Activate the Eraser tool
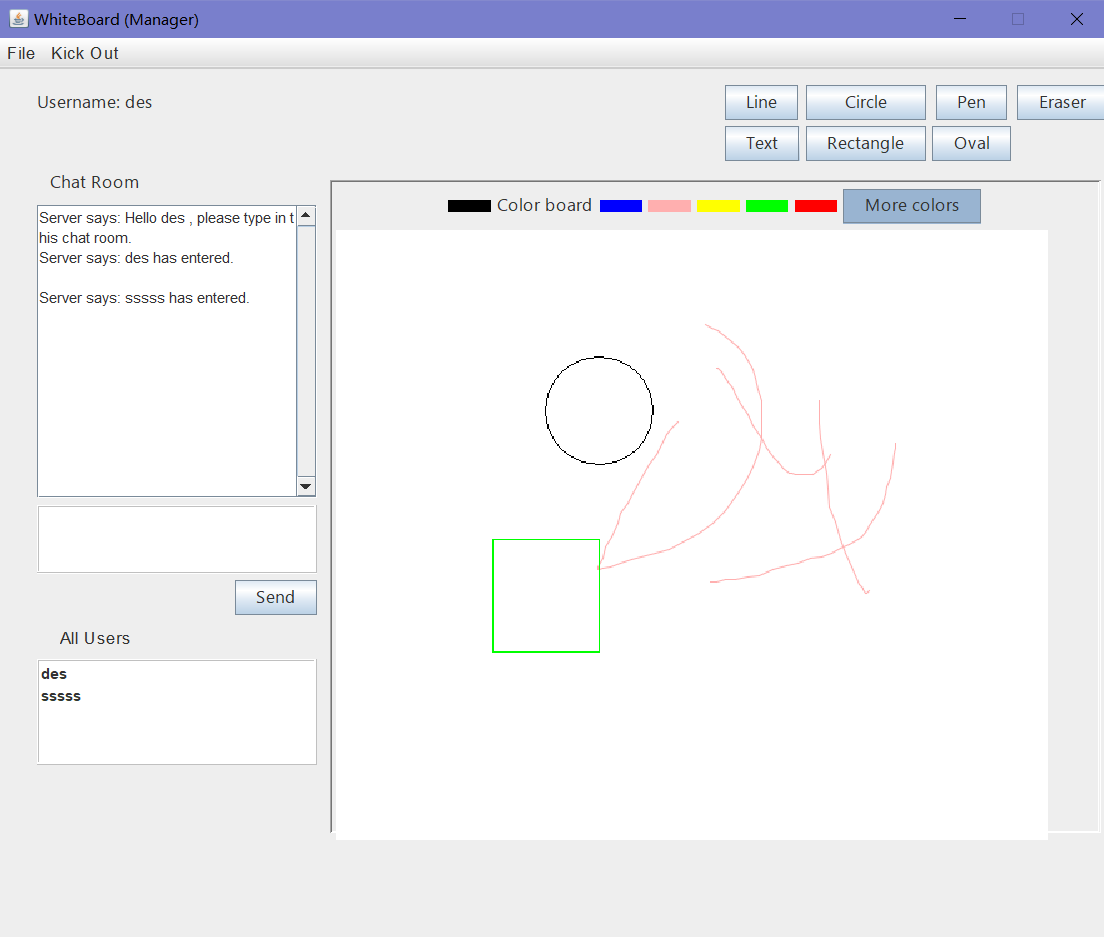Viewport: 1104px width, 937px height. 1061,103
